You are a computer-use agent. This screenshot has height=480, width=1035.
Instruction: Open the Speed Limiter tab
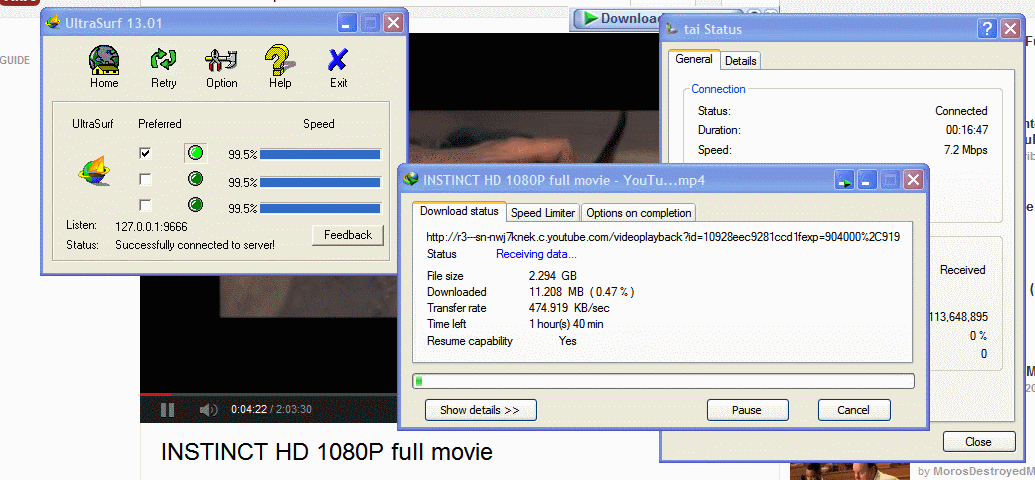point(544,213)
